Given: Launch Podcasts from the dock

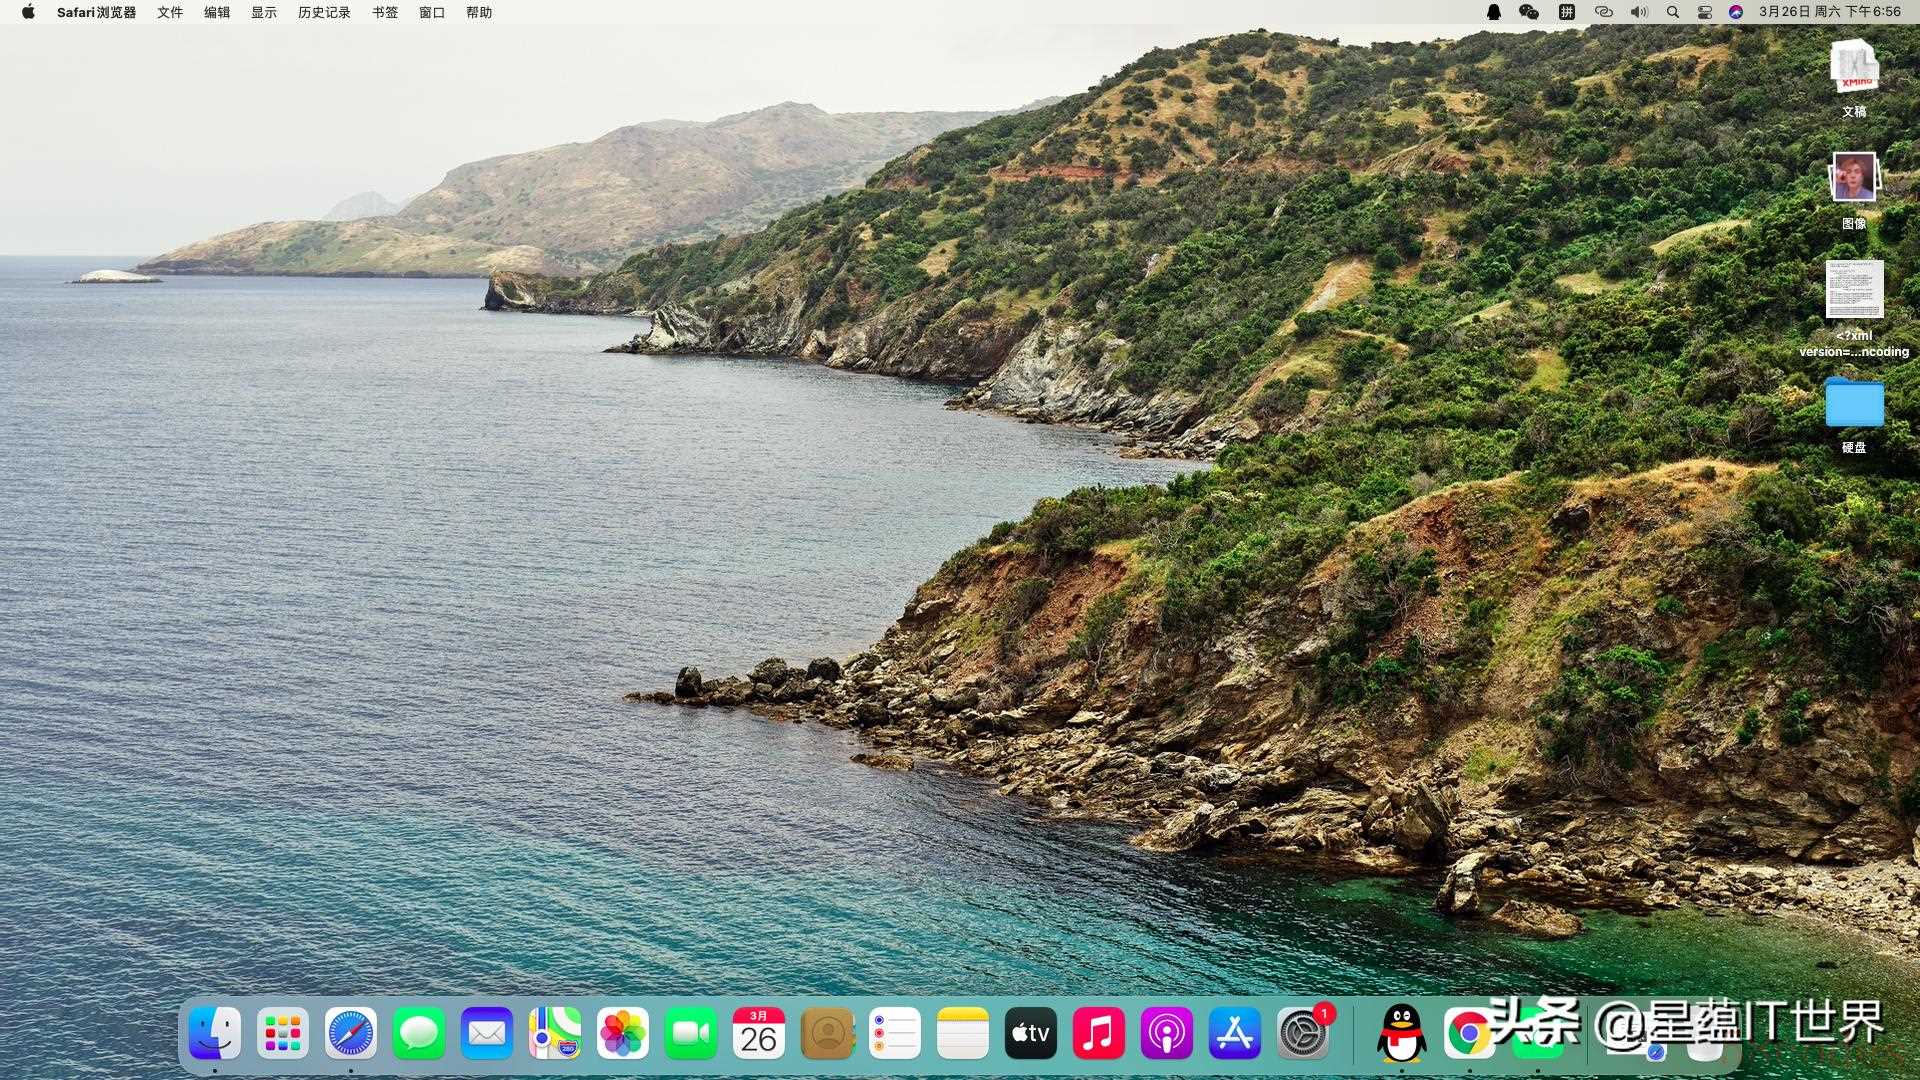Looking at the screenshot, I should [x=1166, y=1033].
